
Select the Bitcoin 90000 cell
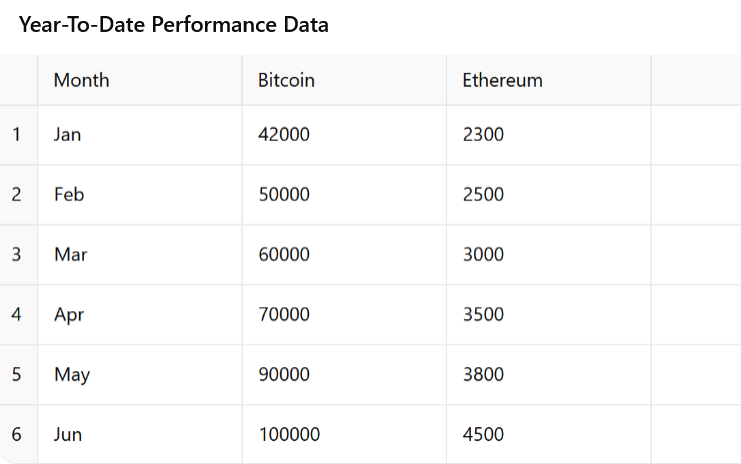coord(344,375)
